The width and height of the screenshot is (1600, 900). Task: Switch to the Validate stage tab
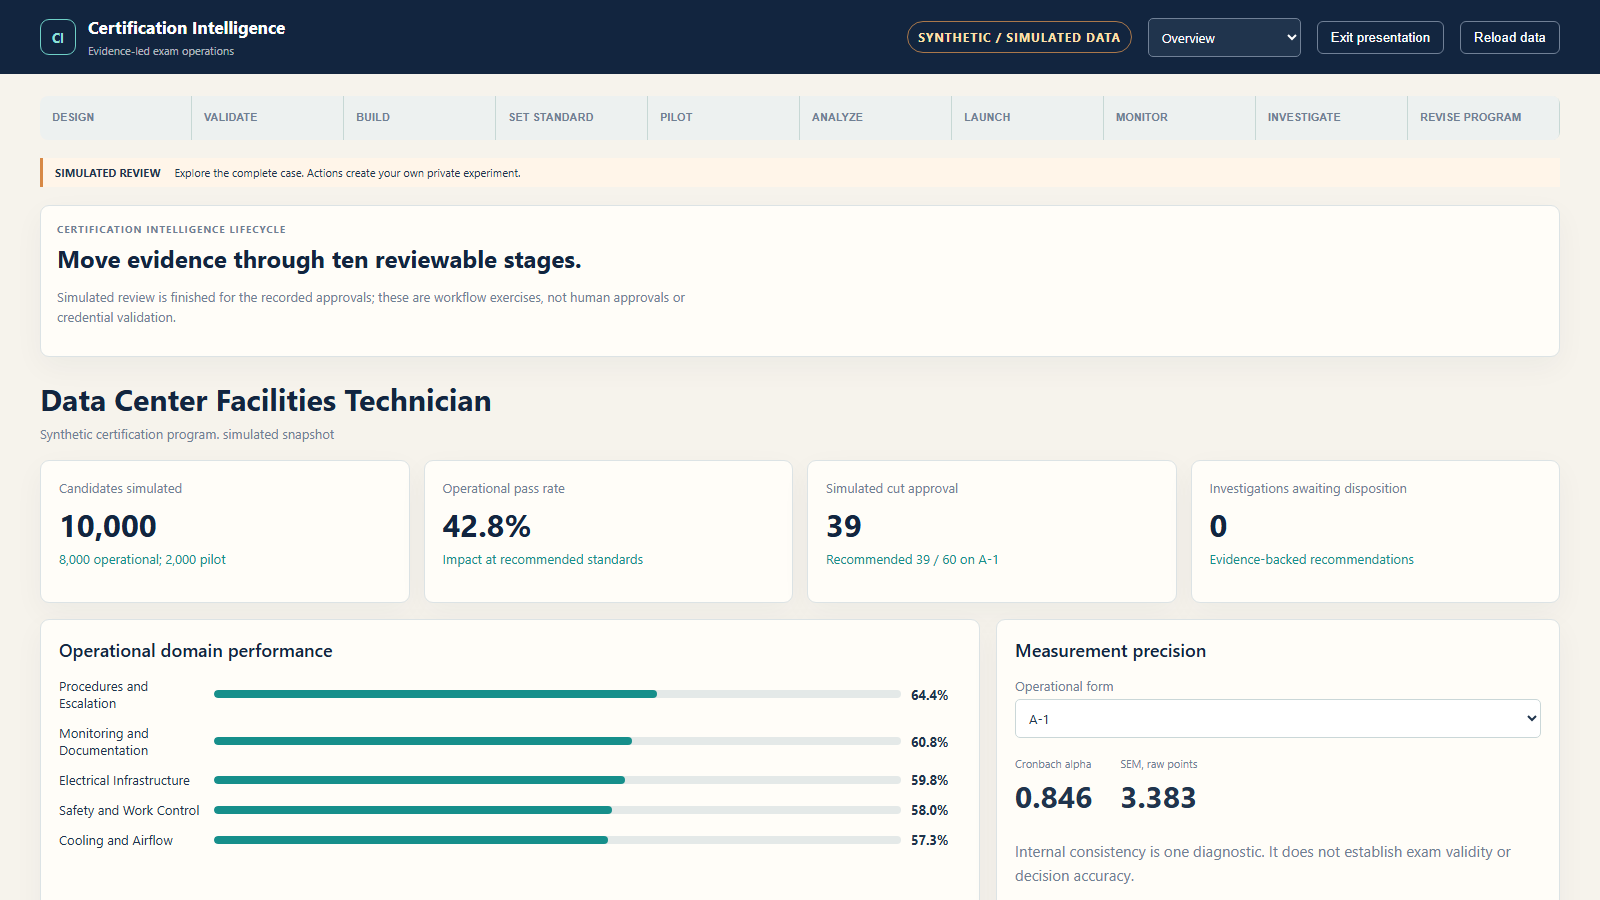coord(268,117)
